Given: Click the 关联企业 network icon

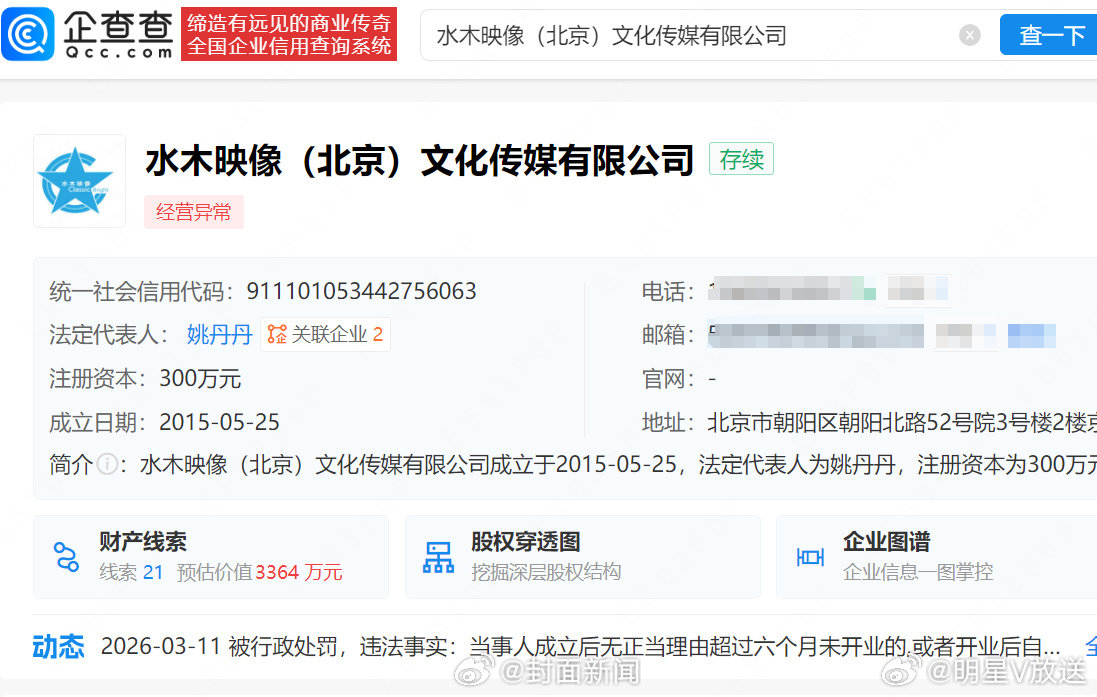Looking at the screenshot, I should tap(277, 335).
